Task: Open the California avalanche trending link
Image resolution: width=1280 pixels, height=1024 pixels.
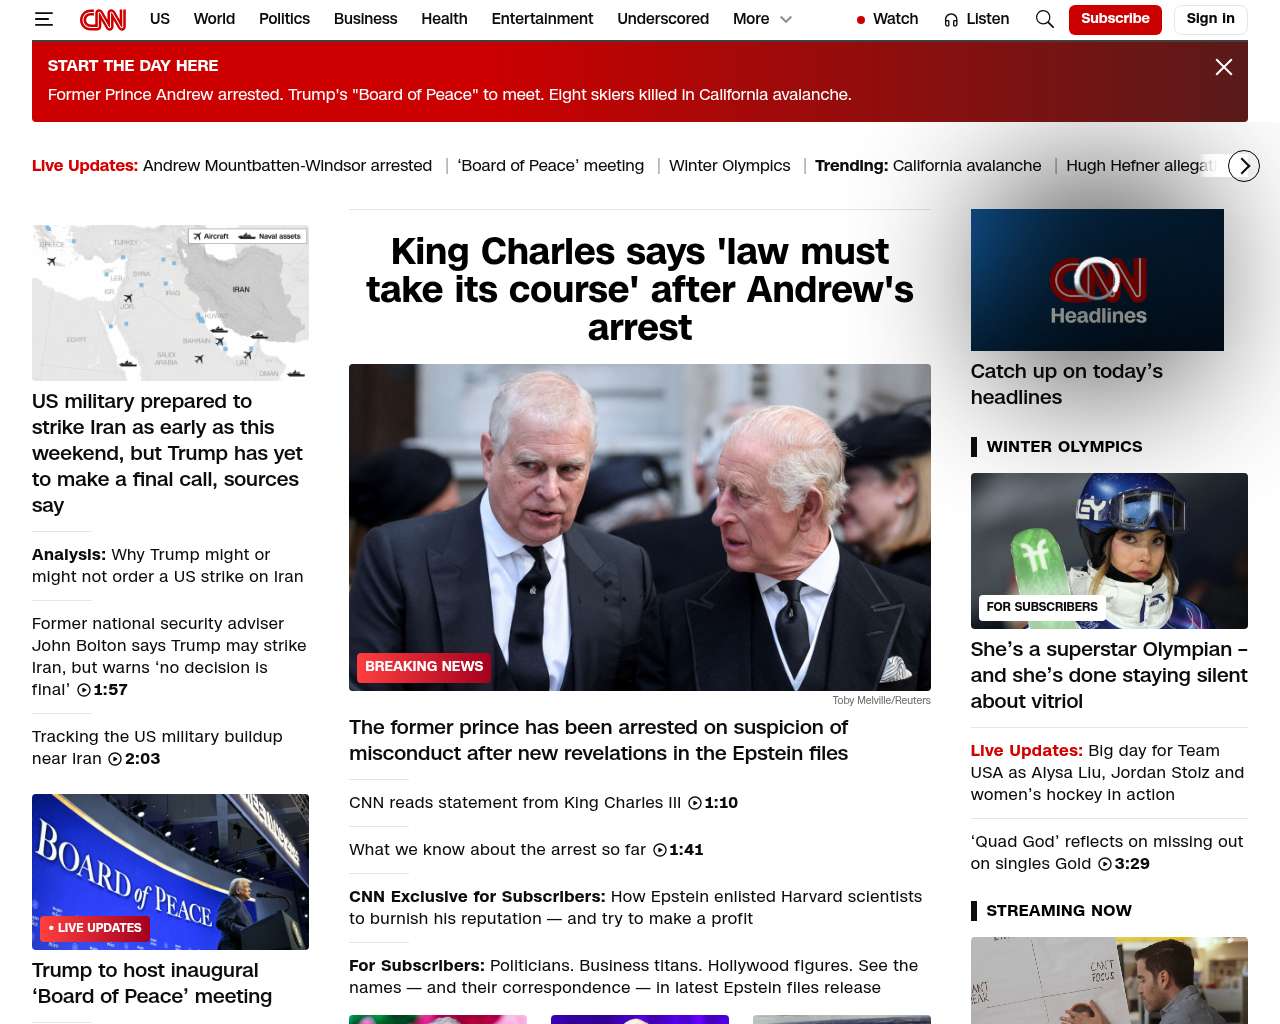Action: [967, 166]
